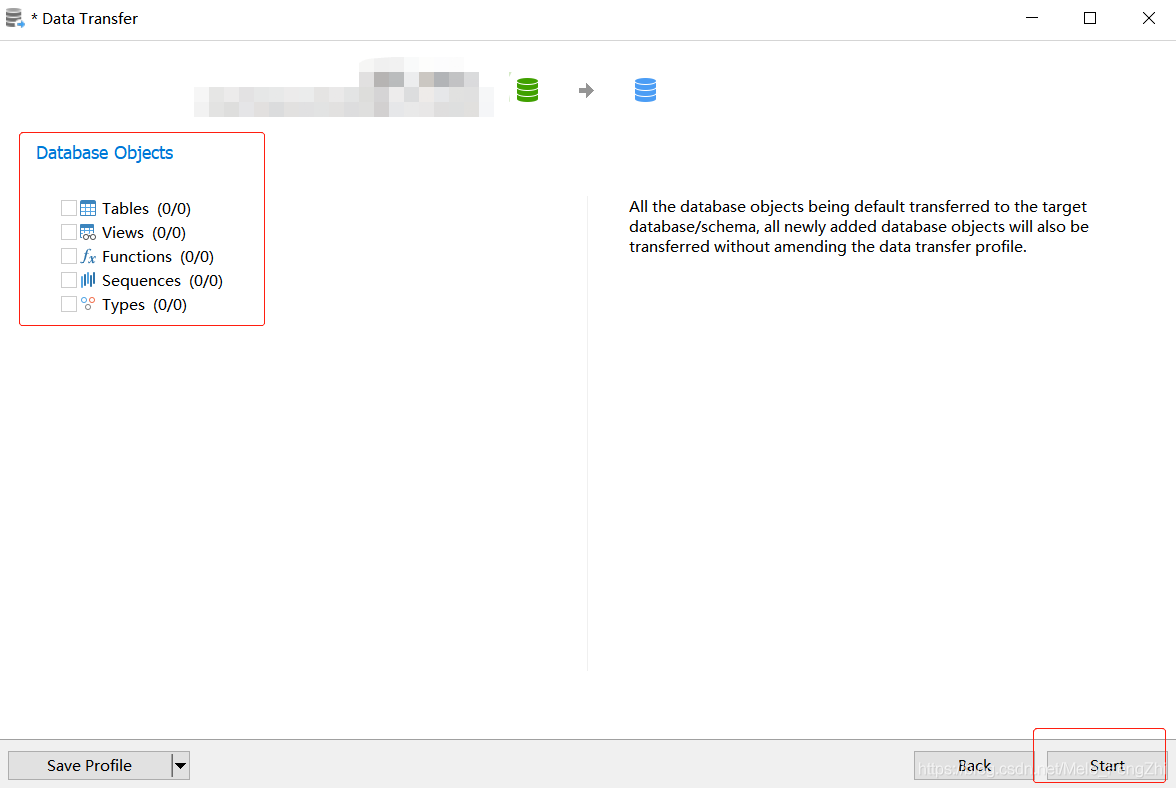The height and width of the screenshot is (788, 1176).
Task: Select the Sequences (0/0) label
Action: click(162, 280)
